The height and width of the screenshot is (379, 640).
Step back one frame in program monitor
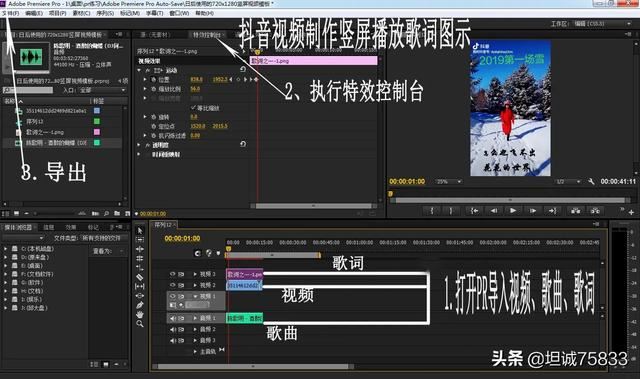pyautogui.click(x=493, y=211)
